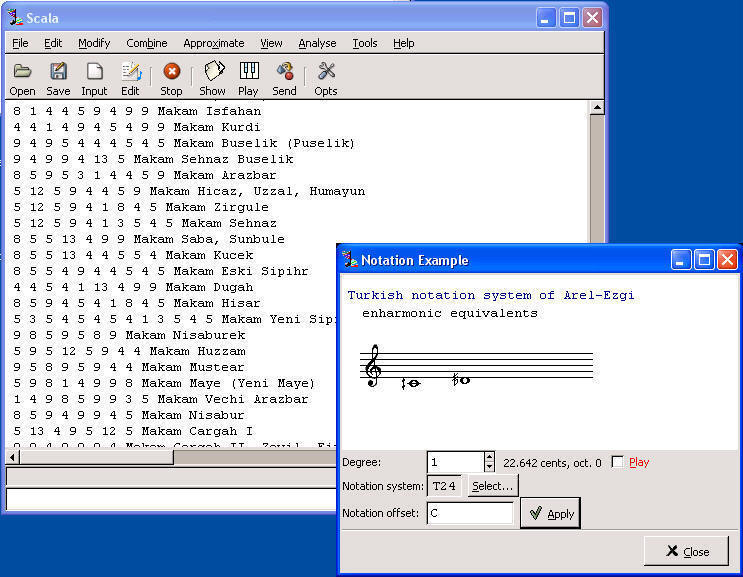Click the horizontal scrollbar left arrow in Scala
743x577 pixels.
pyautogui.click(x=13, y=457)
